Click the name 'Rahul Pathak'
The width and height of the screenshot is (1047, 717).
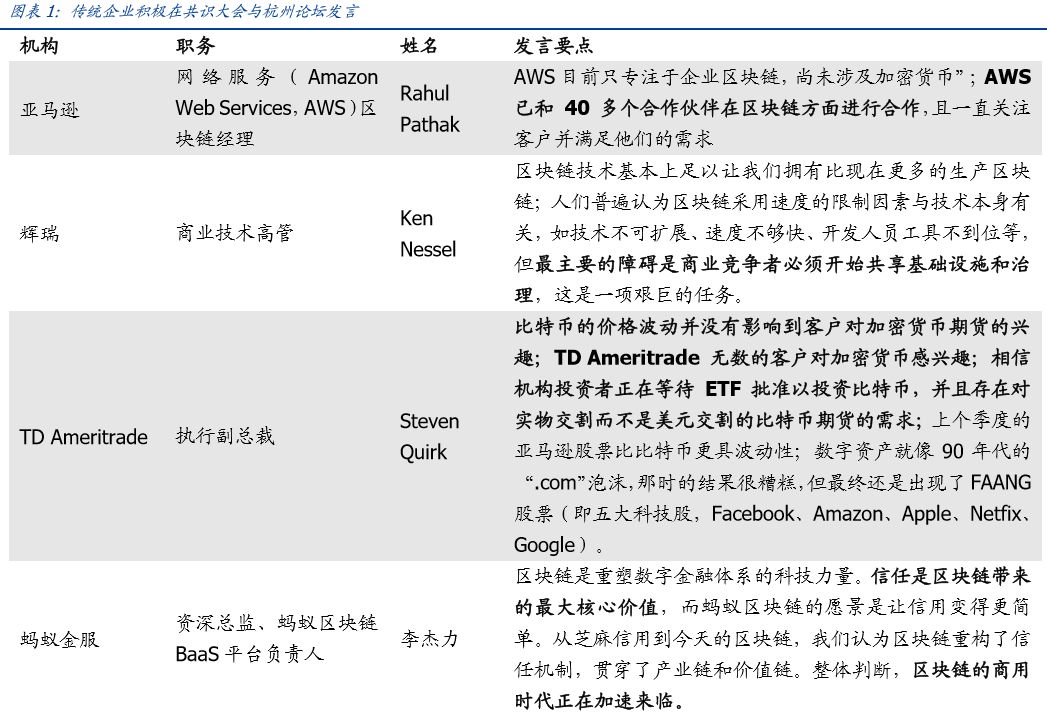tap(429, 108)
